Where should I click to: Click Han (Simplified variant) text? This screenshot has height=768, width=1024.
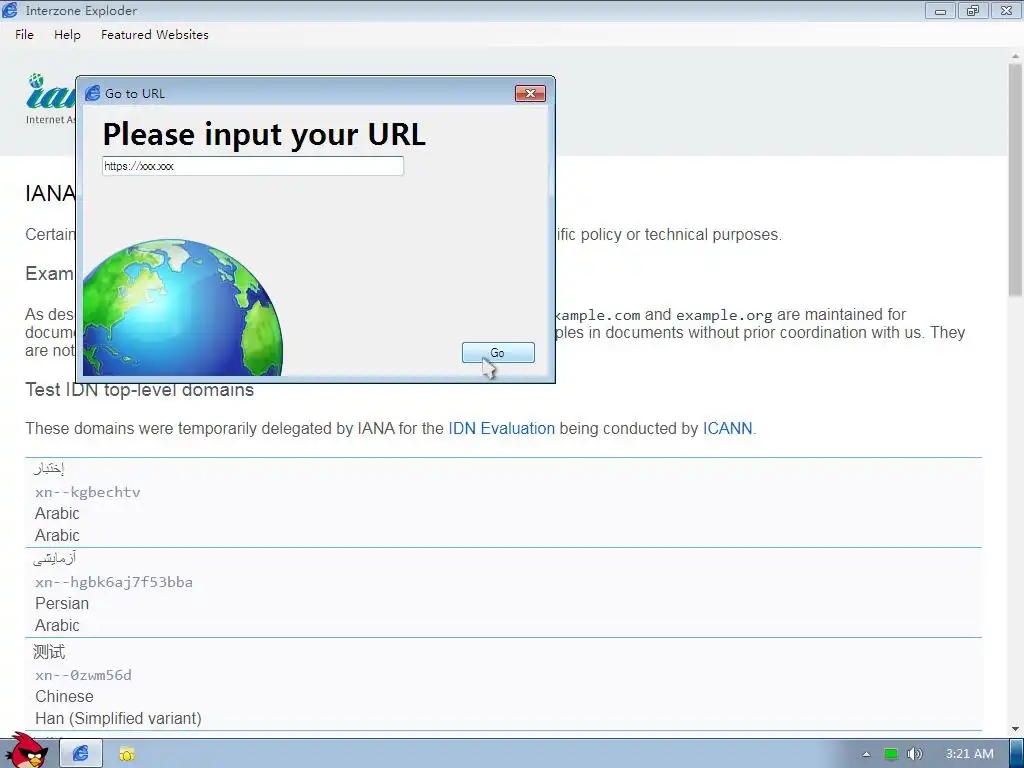pyautogui.click(x=118, y=718)
